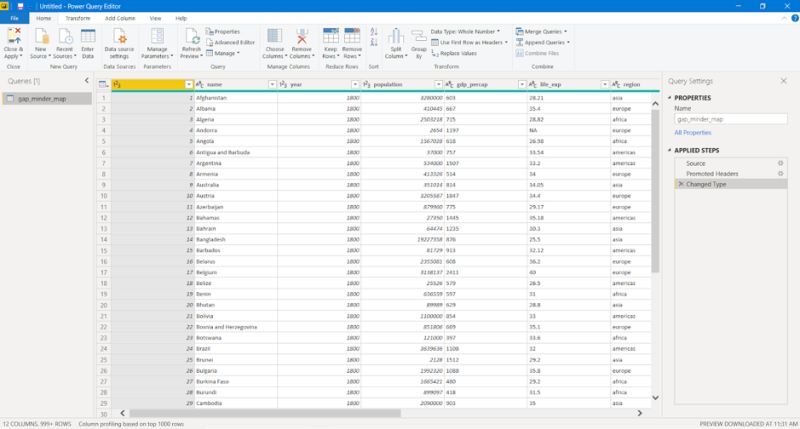Open the New Source icon
The width and height of the screenshot is (800, 429).
tap(41, 36)
